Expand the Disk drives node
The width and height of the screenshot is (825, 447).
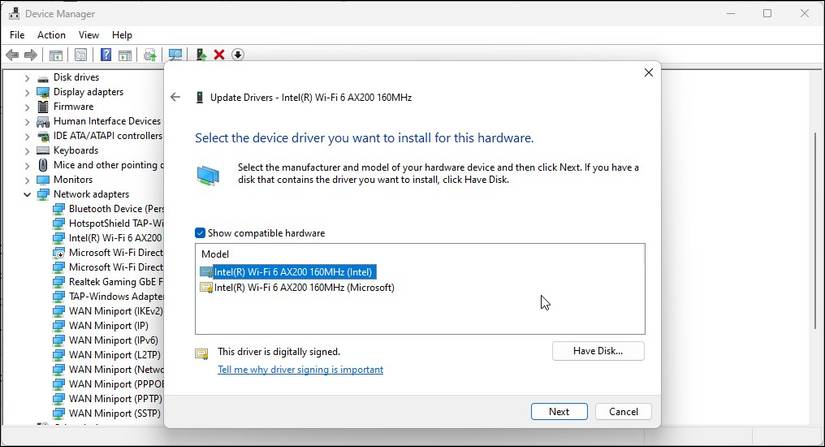click(28, 78)
